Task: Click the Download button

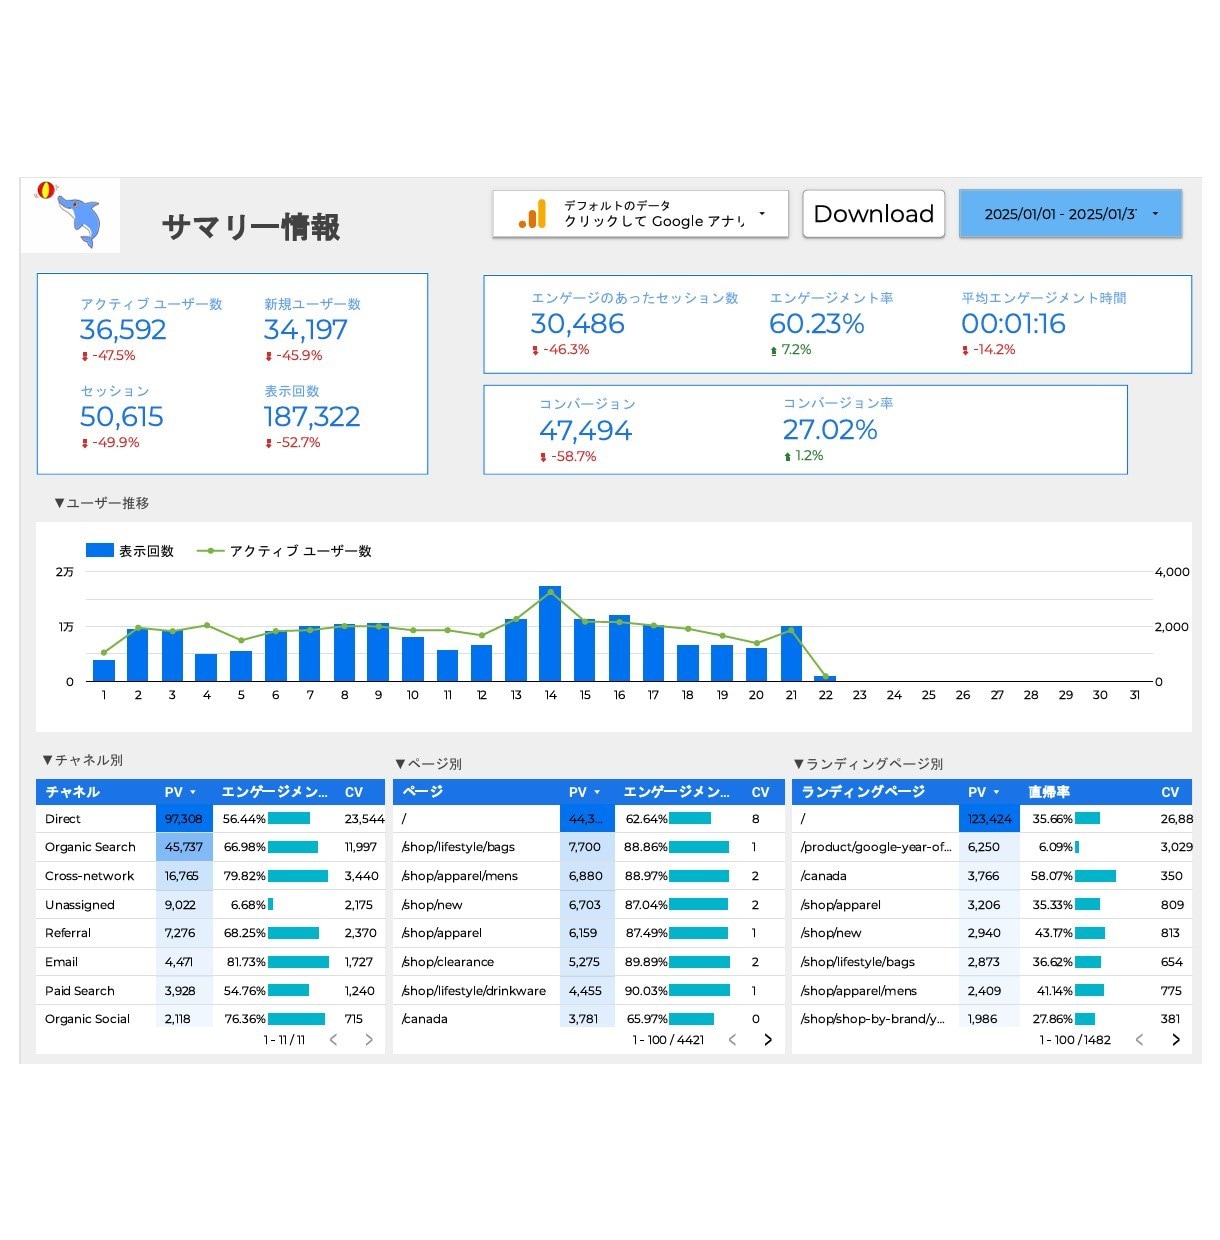Action: tap(873, 214)
